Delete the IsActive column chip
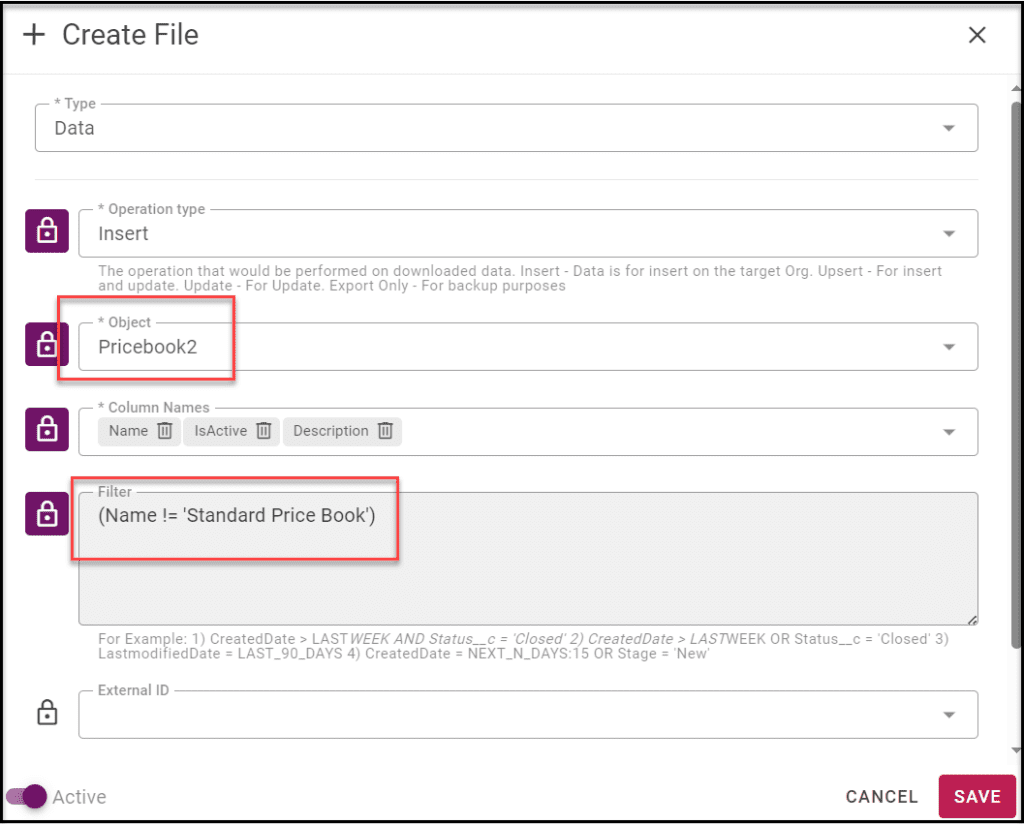Viewport: 1024px width, 824px height. (x=263, y=431)
